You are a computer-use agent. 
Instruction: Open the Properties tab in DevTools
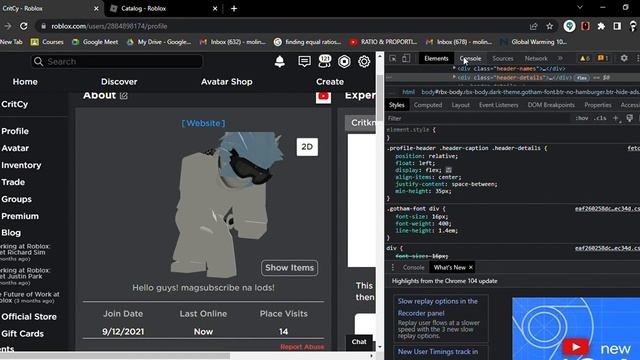click(598, 105)
